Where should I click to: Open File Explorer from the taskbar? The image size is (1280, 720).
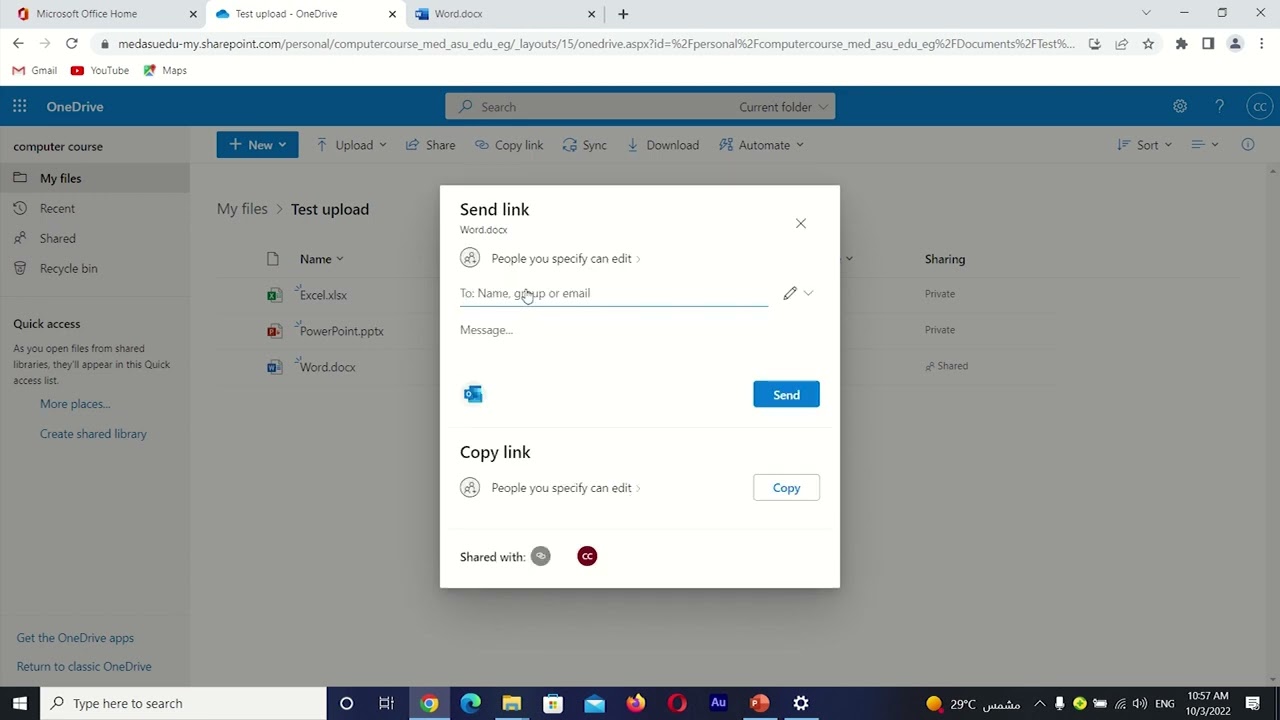coord(511,703)
